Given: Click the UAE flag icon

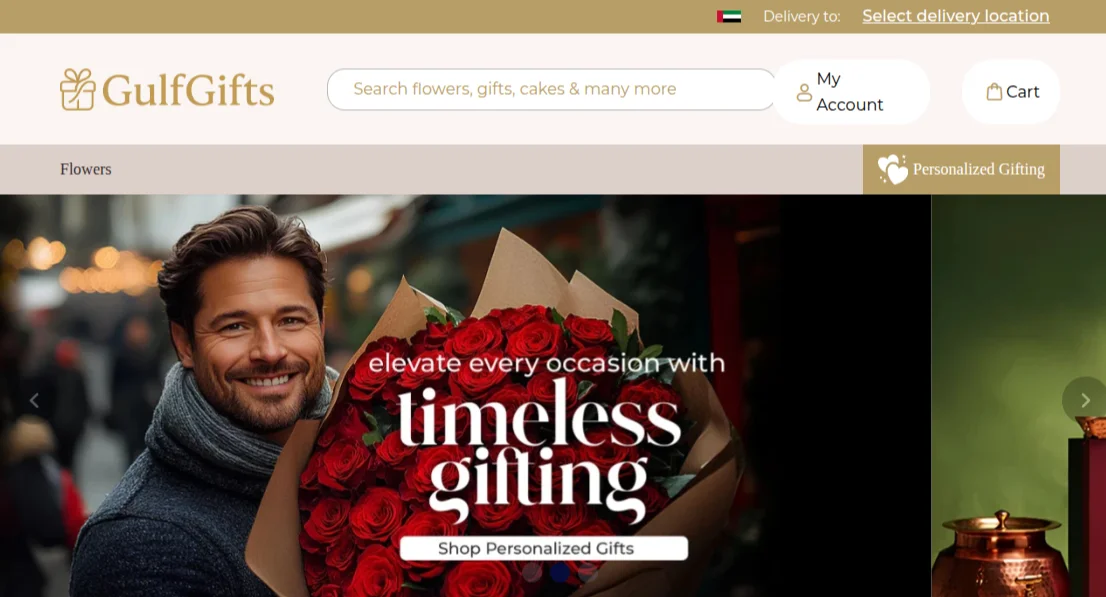Looking at the screenshot, I should (729, 16).
